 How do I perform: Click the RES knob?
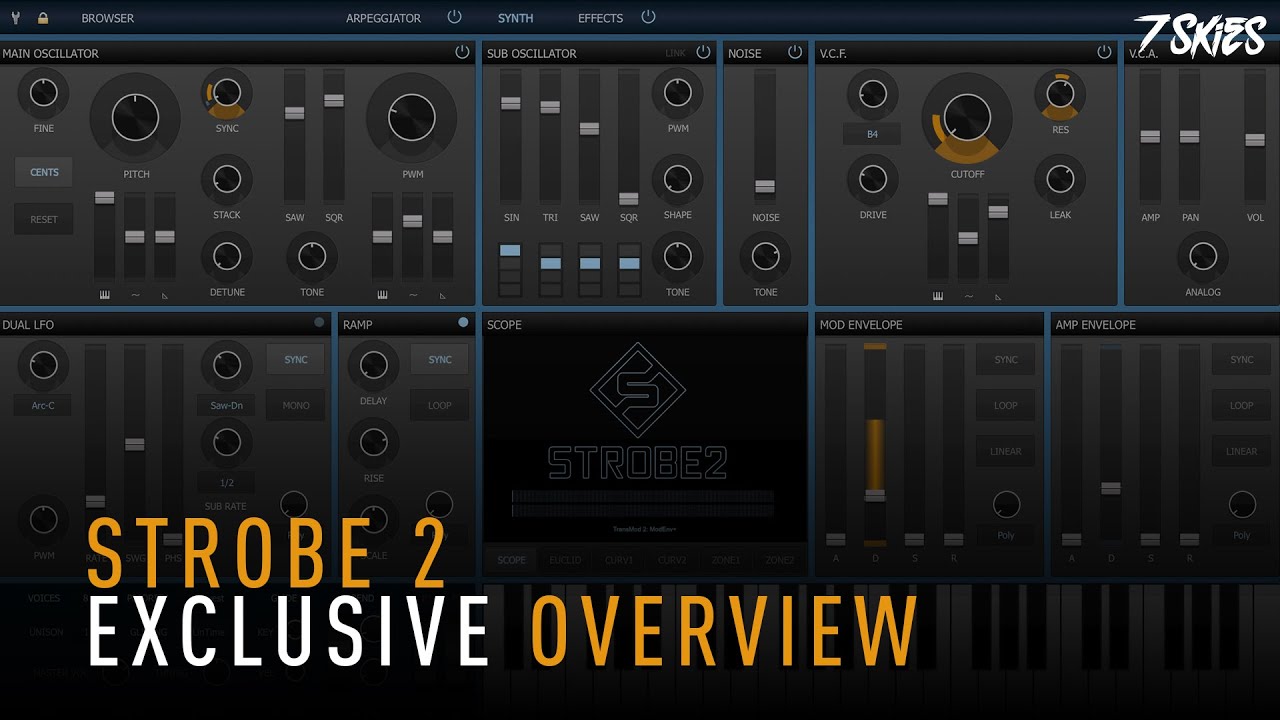[1060, 94]
